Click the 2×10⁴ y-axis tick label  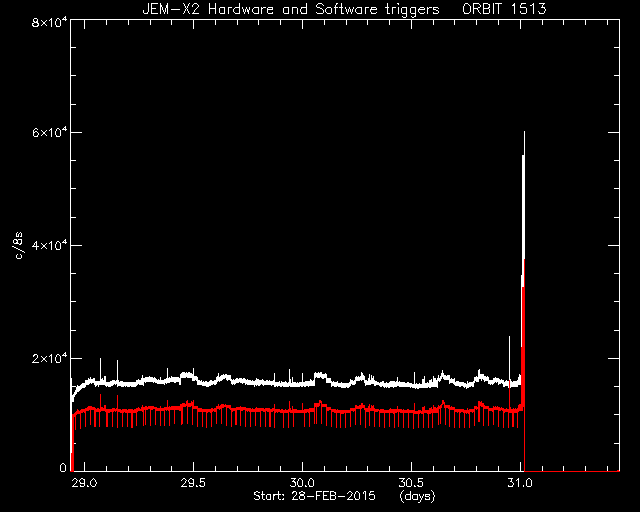(49, 358)
